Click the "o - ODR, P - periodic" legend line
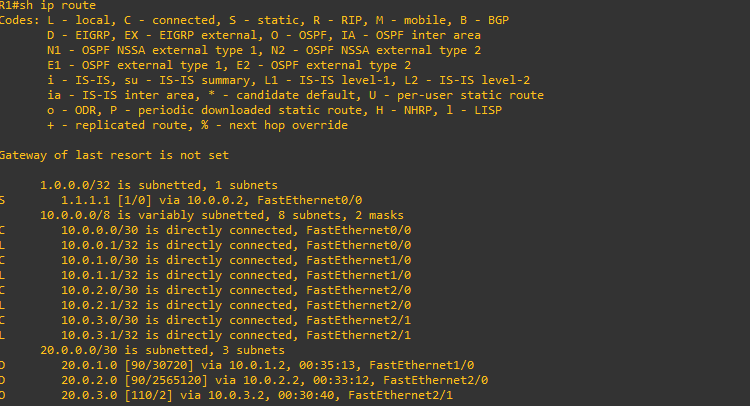This screenshot has width=750, height=406. pyautogui.click(x=280, y=111)
